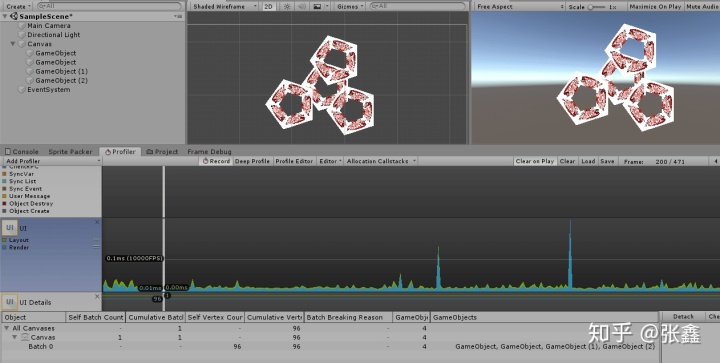Toggle scene lighting sun icon
720x363 pixels.
pyautogui.click(x=287, y=6)
